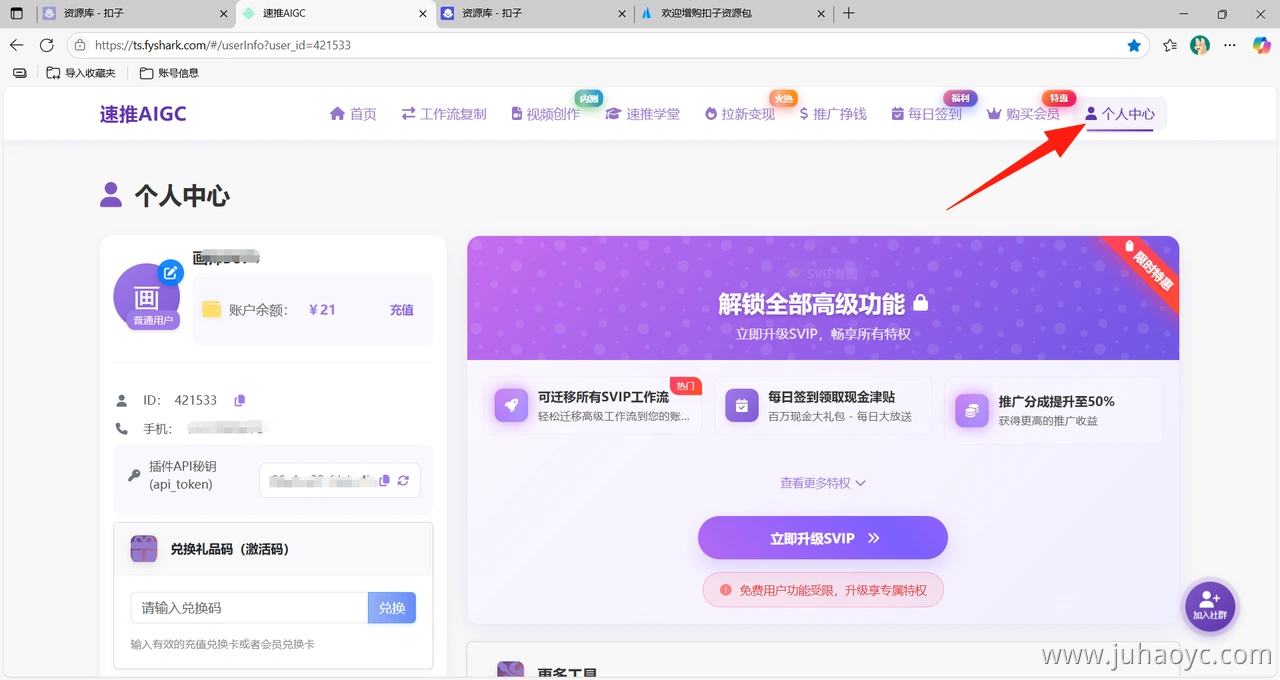Select 拉新变现 in the navigation bar
The width and height of the screenshot is (1280, 680).
coord(740,114)
